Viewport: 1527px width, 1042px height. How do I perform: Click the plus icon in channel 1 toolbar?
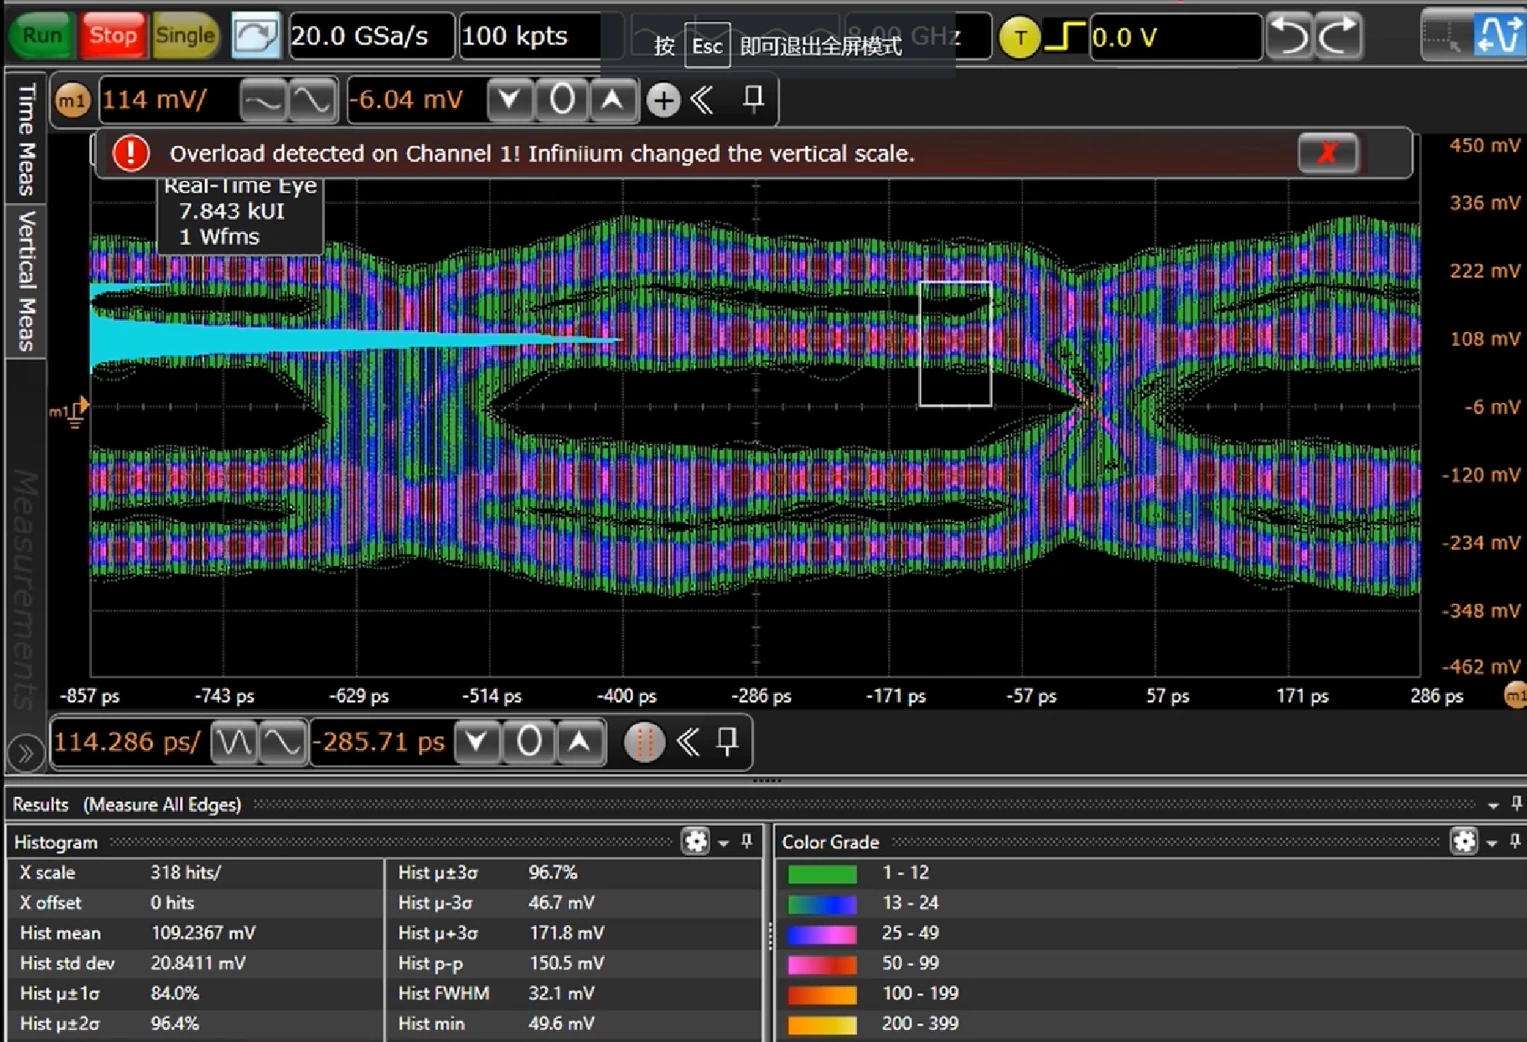coord(663,100)
